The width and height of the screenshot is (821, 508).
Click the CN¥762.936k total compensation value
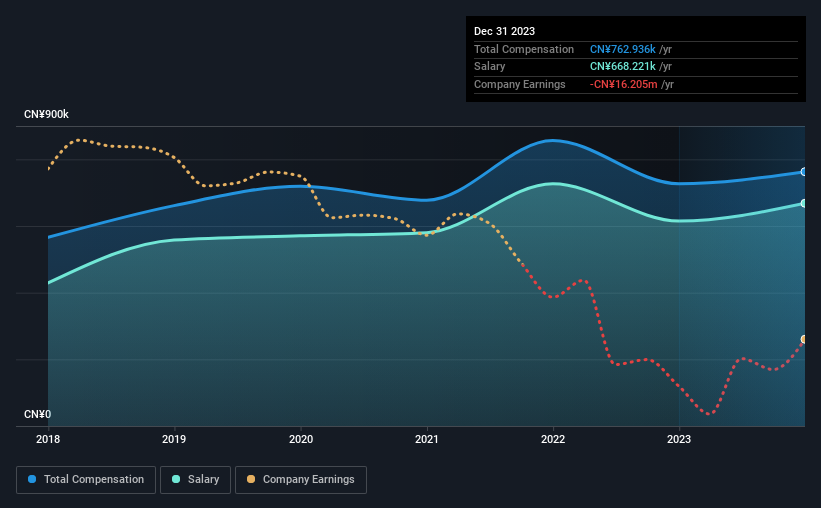(623, 49)
